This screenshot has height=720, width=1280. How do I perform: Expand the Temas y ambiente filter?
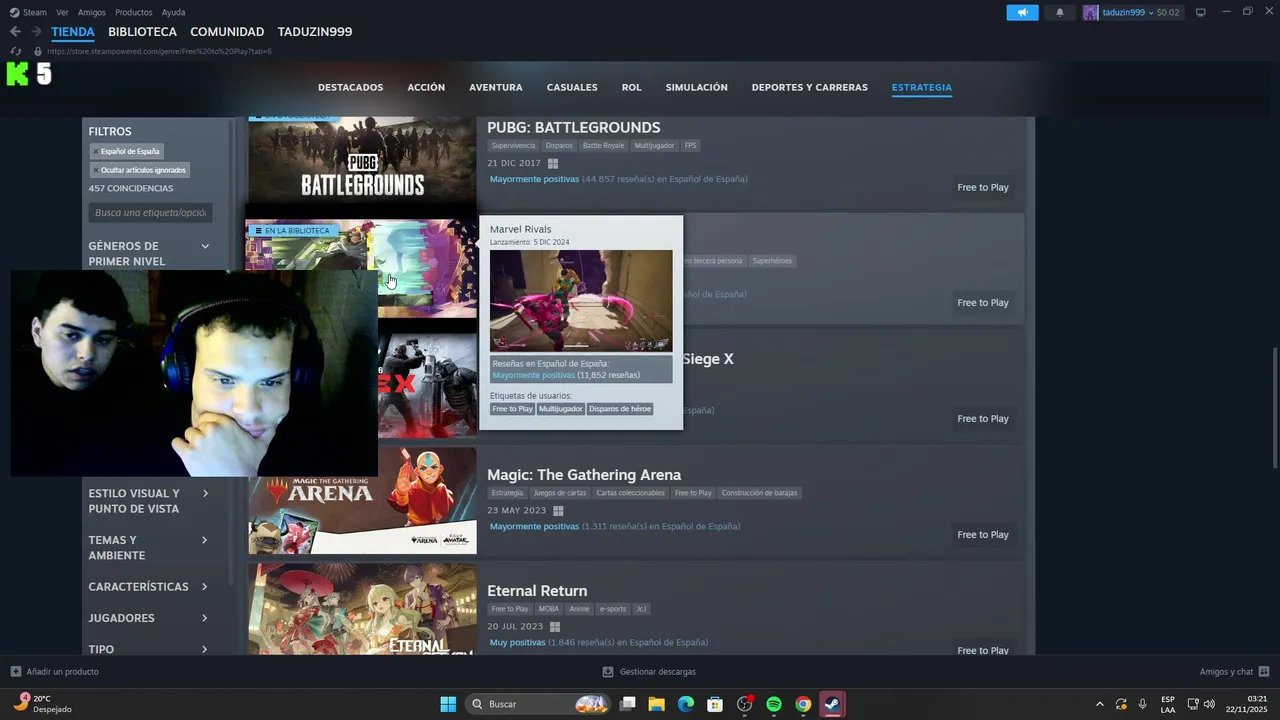coord(205,540)
